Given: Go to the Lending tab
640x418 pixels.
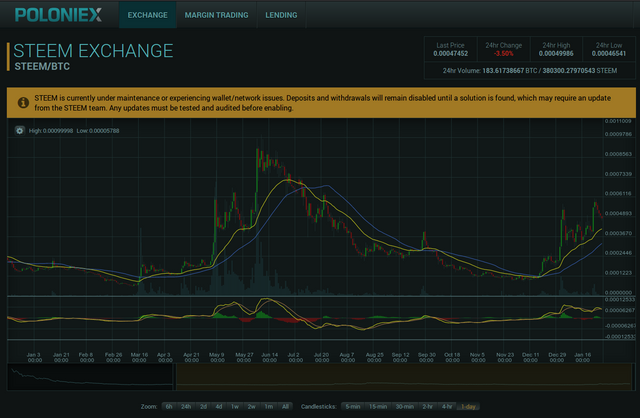Looking at the screenshot, I should pos(281,15).
